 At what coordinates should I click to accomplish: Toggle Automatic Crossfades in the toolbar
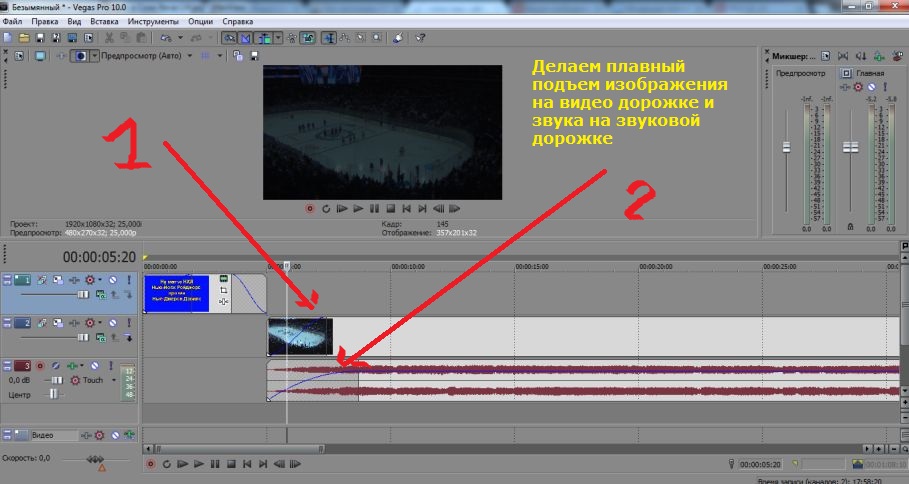pos(246,38)
